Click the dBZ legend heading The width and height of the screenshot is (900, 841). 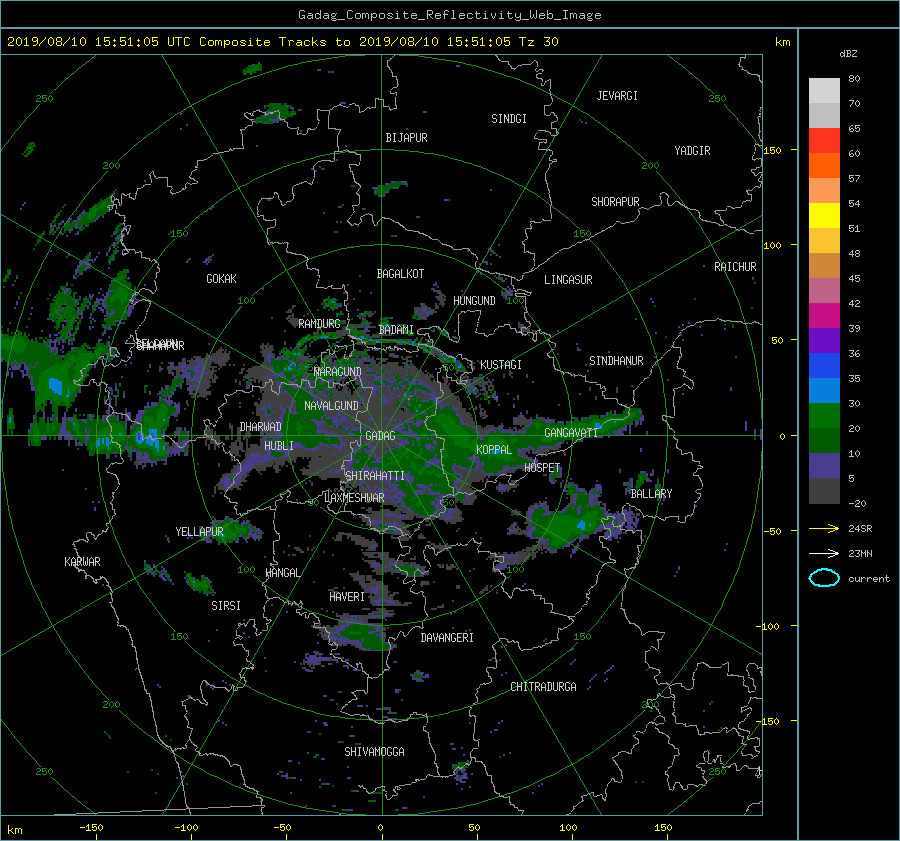[848, 54]
